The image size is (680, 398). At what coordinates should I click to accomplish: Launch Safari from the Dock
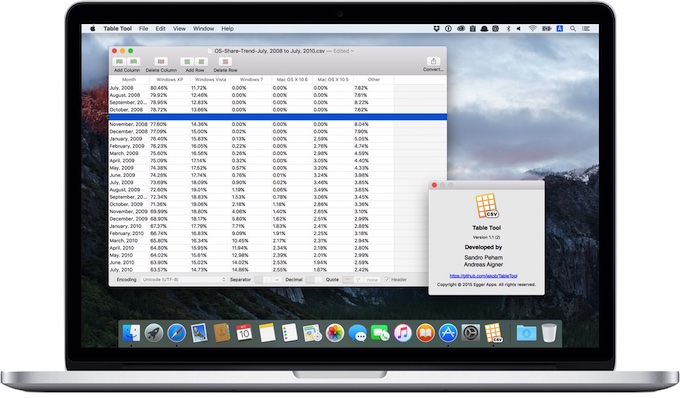[x=176, y=333]
